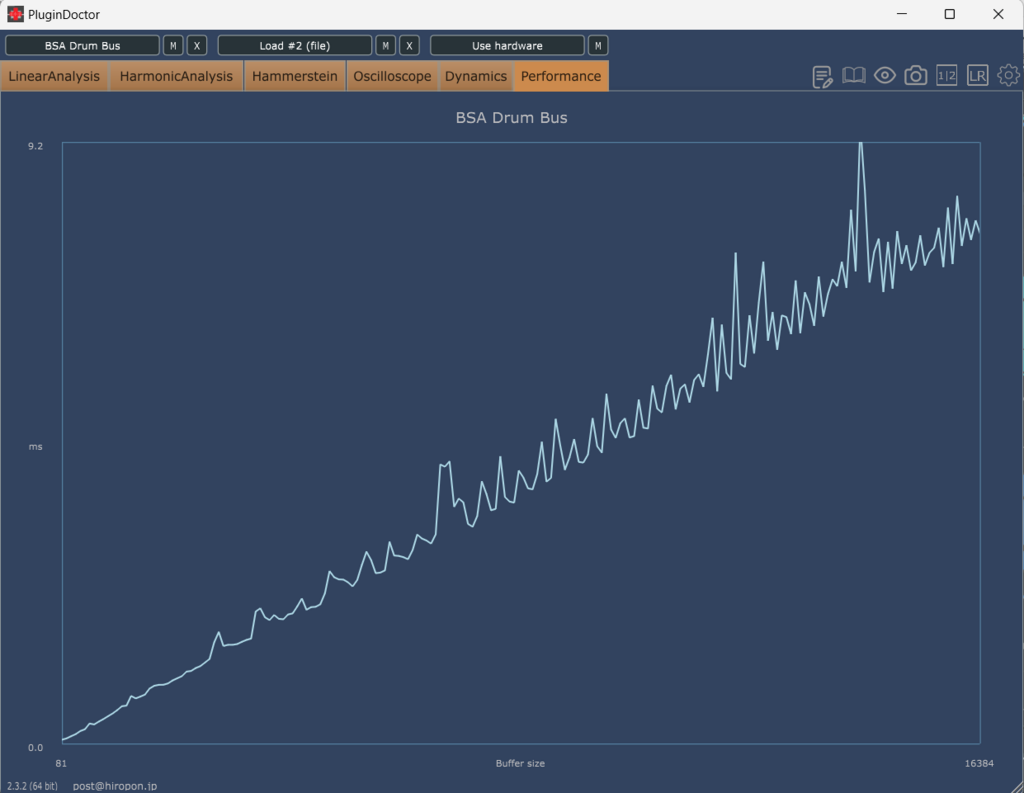The height and width of the screenshot is (793, 1024).
Task: Click M button next to Load #2
Action: [x=385, y=46]
